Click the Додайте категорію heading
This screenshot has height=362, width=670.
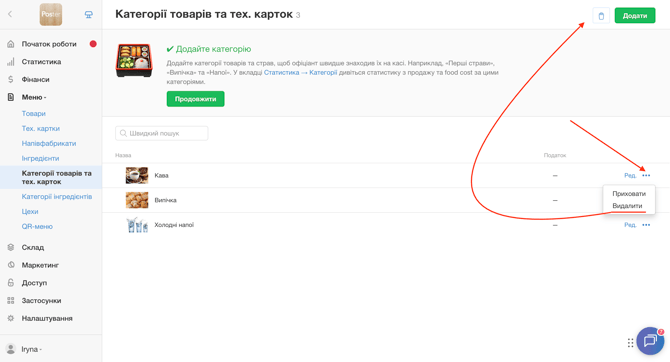pyautogui.click(x=209, y=49)
